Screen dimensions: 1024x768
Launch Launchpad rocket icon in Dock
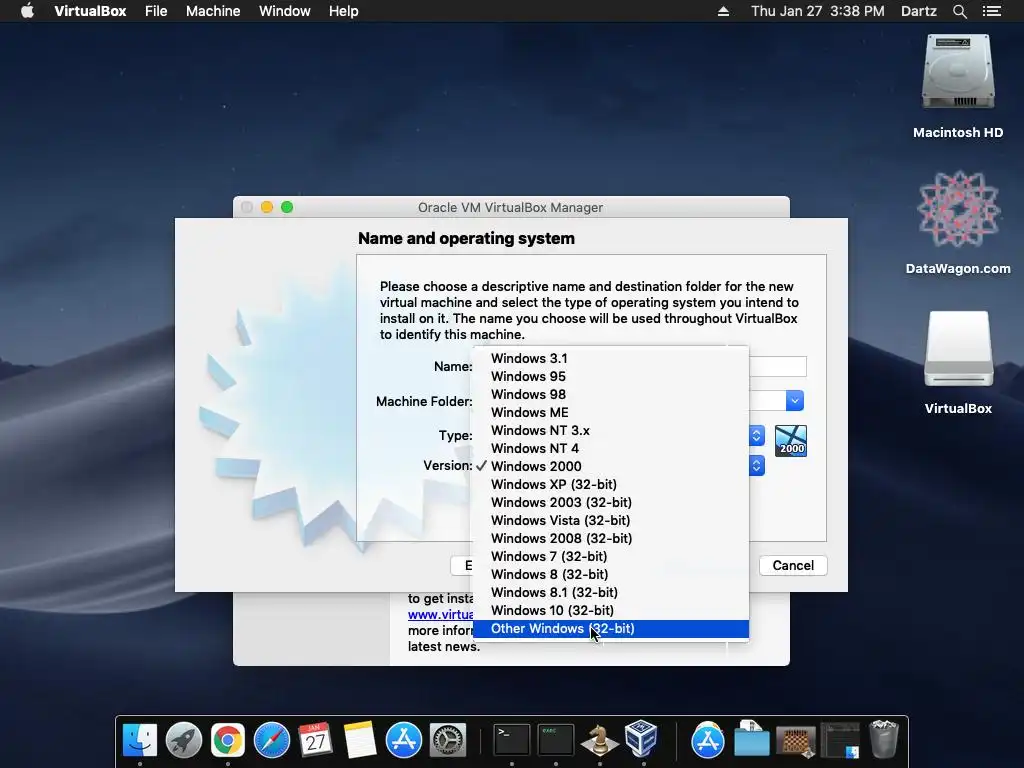tap(184, 740)
